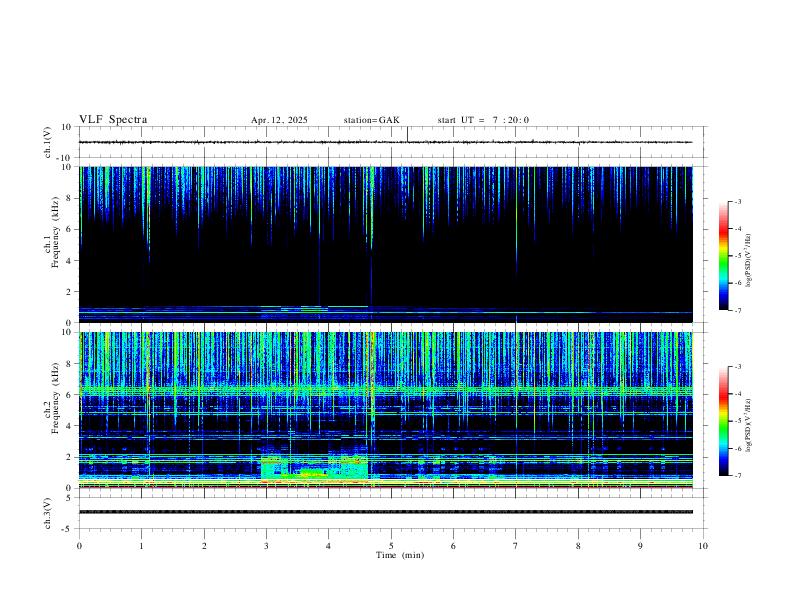
Task: Click the "start UT = 7 : 20: 0" text
Action: point(483,120)
